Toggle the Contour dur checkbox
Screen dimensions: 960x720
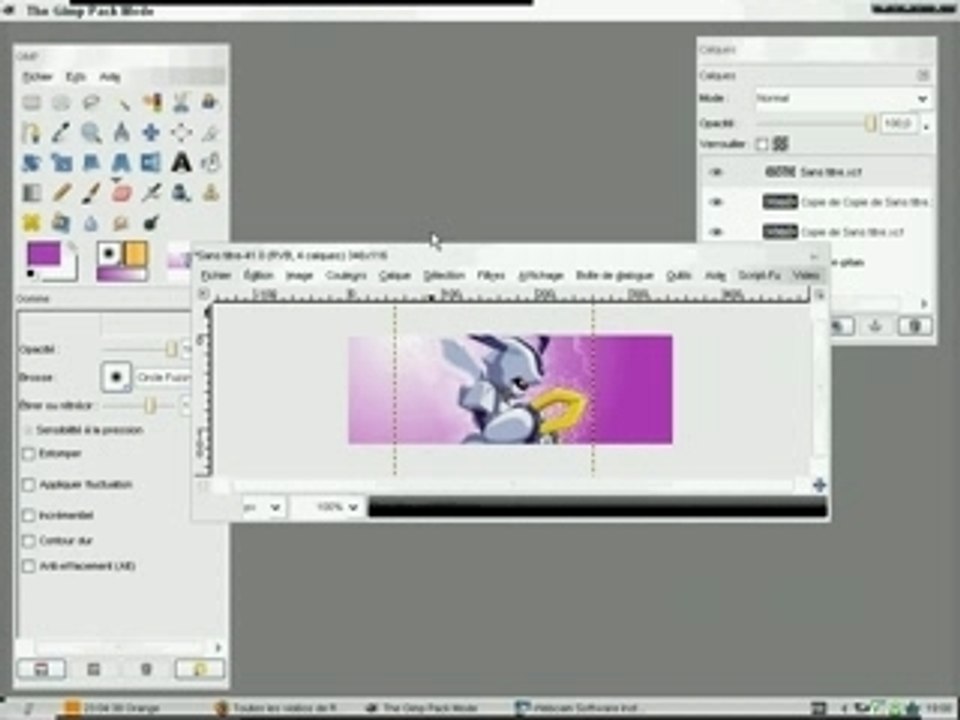(28, 541)
